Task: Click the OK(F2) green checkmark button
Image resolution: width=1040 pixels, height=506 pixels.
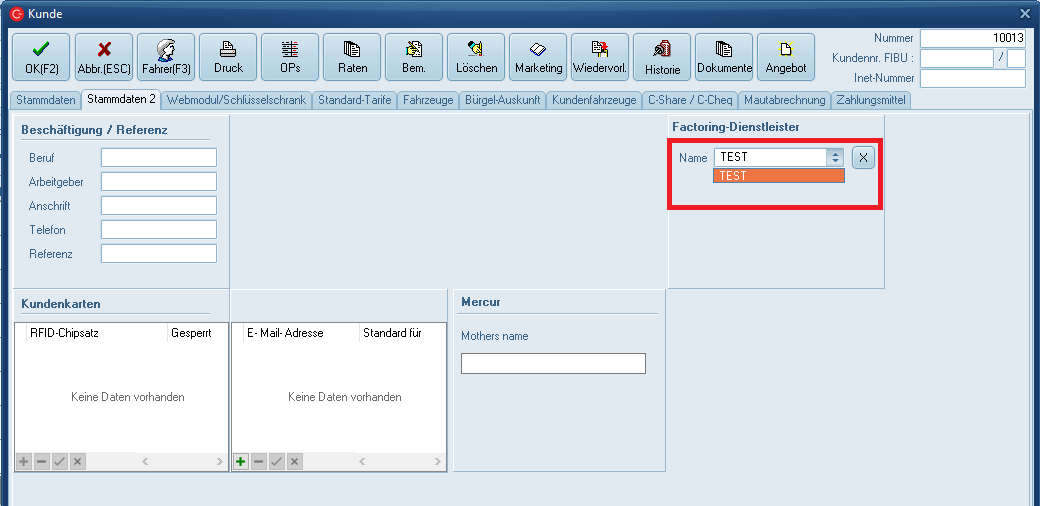Action: [x=41, y=57]
